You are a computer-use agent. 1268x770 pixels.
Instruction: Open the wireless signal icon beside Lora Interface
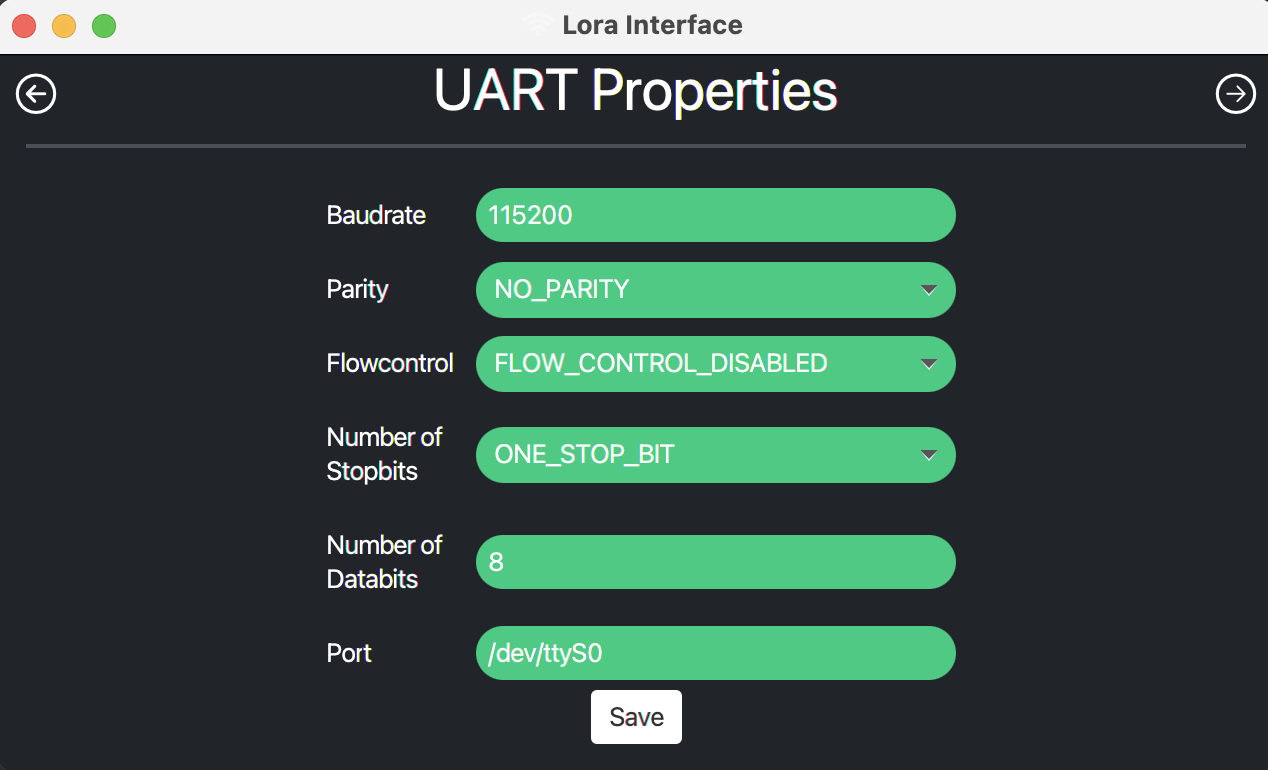pyautogui.click(x=539, y=24)
